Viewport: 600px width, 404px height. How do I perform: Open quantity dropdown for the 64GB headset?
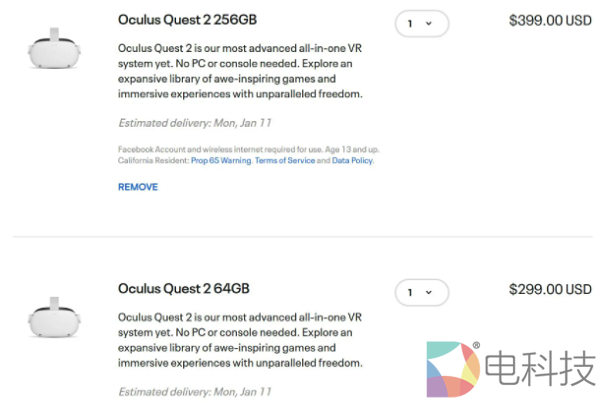(x=421, y=293)
